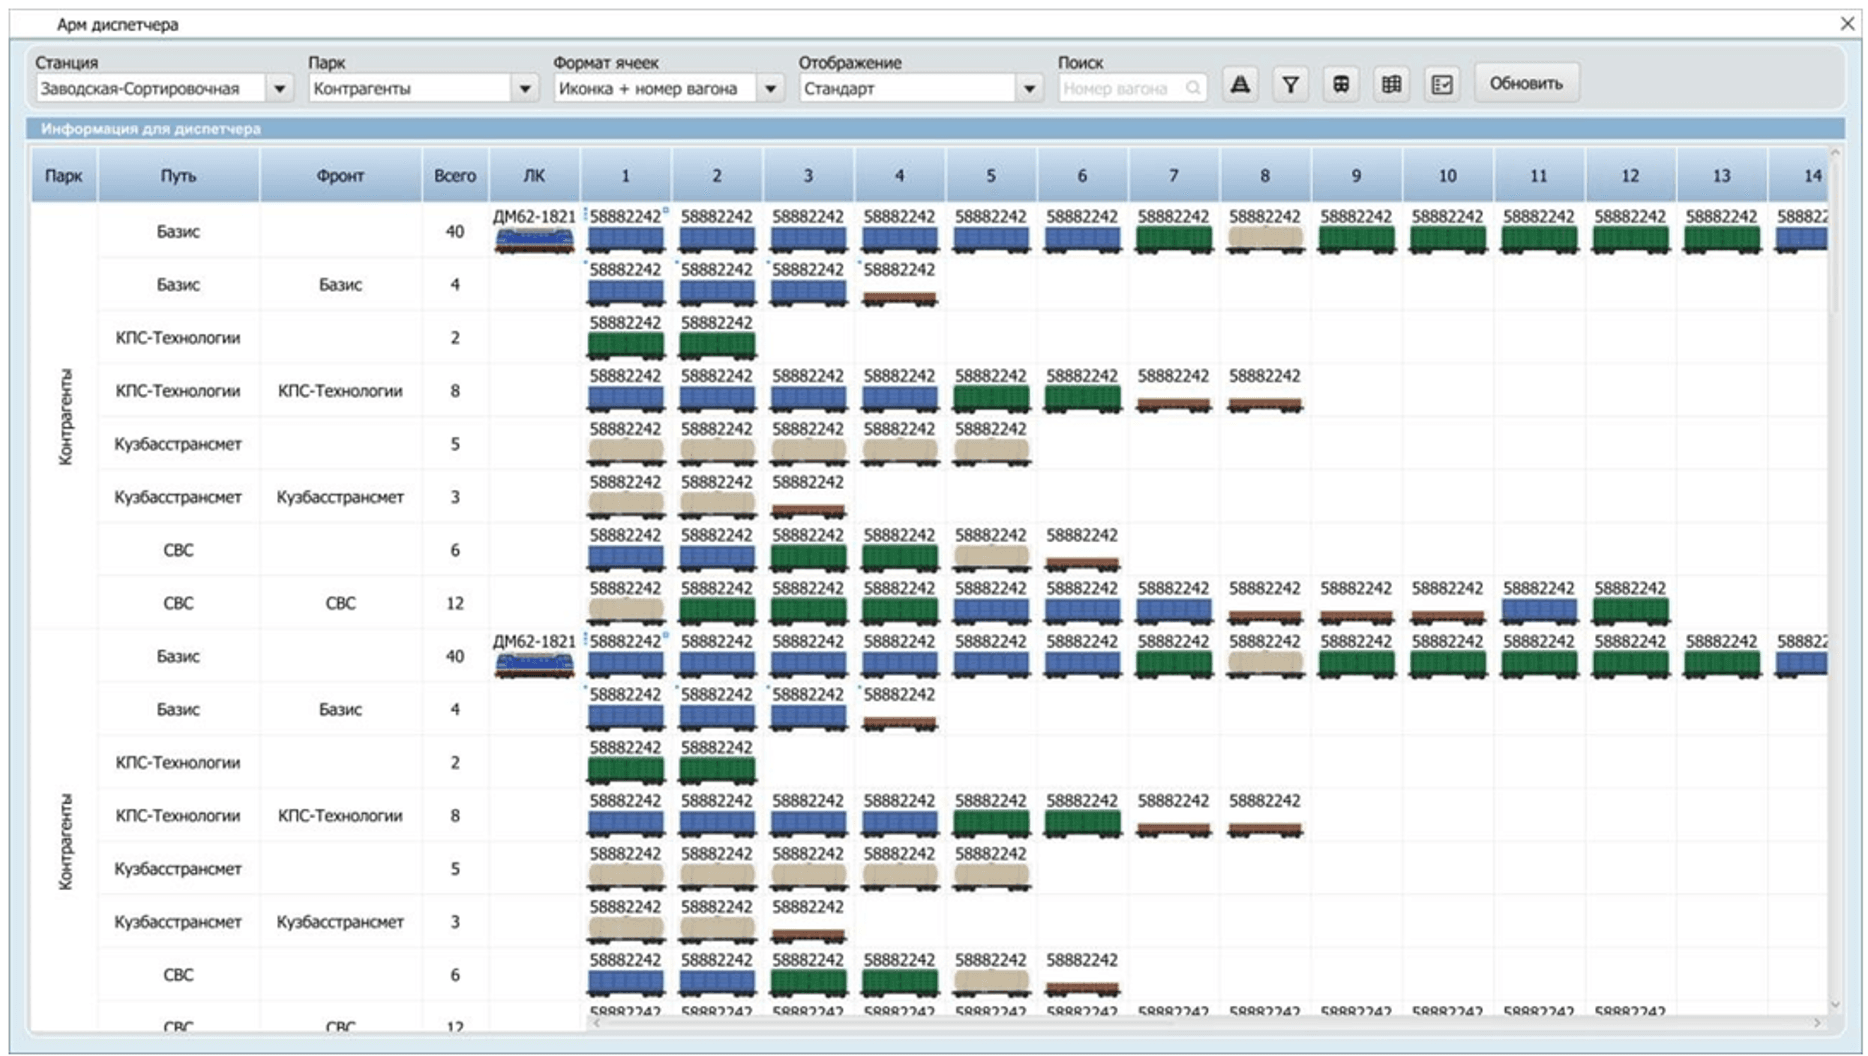The width and height of the screenshot is (1868, 1056).
Task: Open the table grid view icon
Action: tap(1391, 85)
